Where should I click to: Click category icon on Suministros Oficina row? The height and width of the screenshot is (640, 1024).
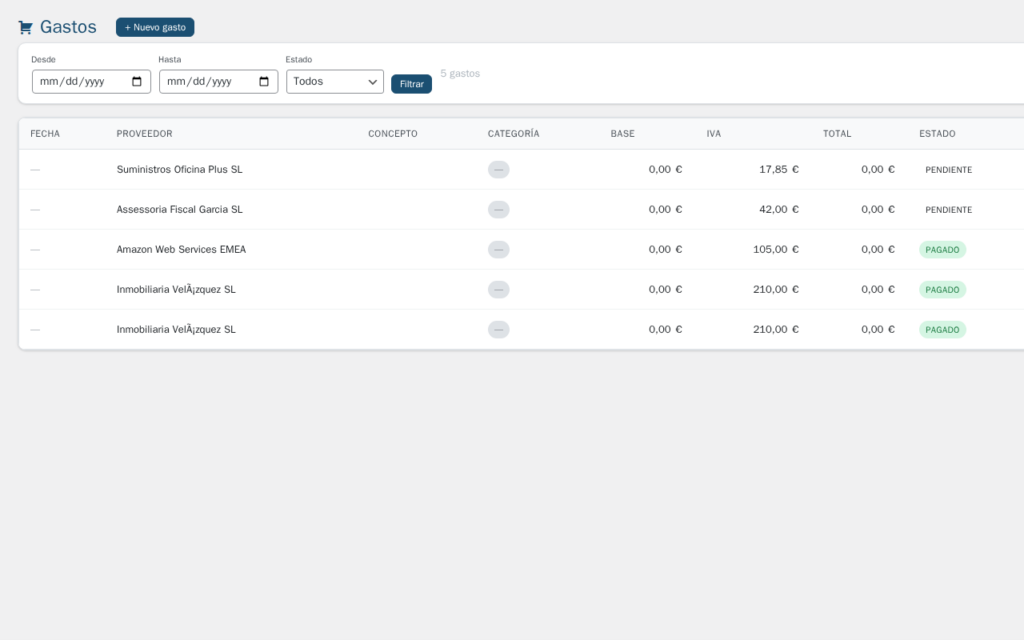pos(498,169)
